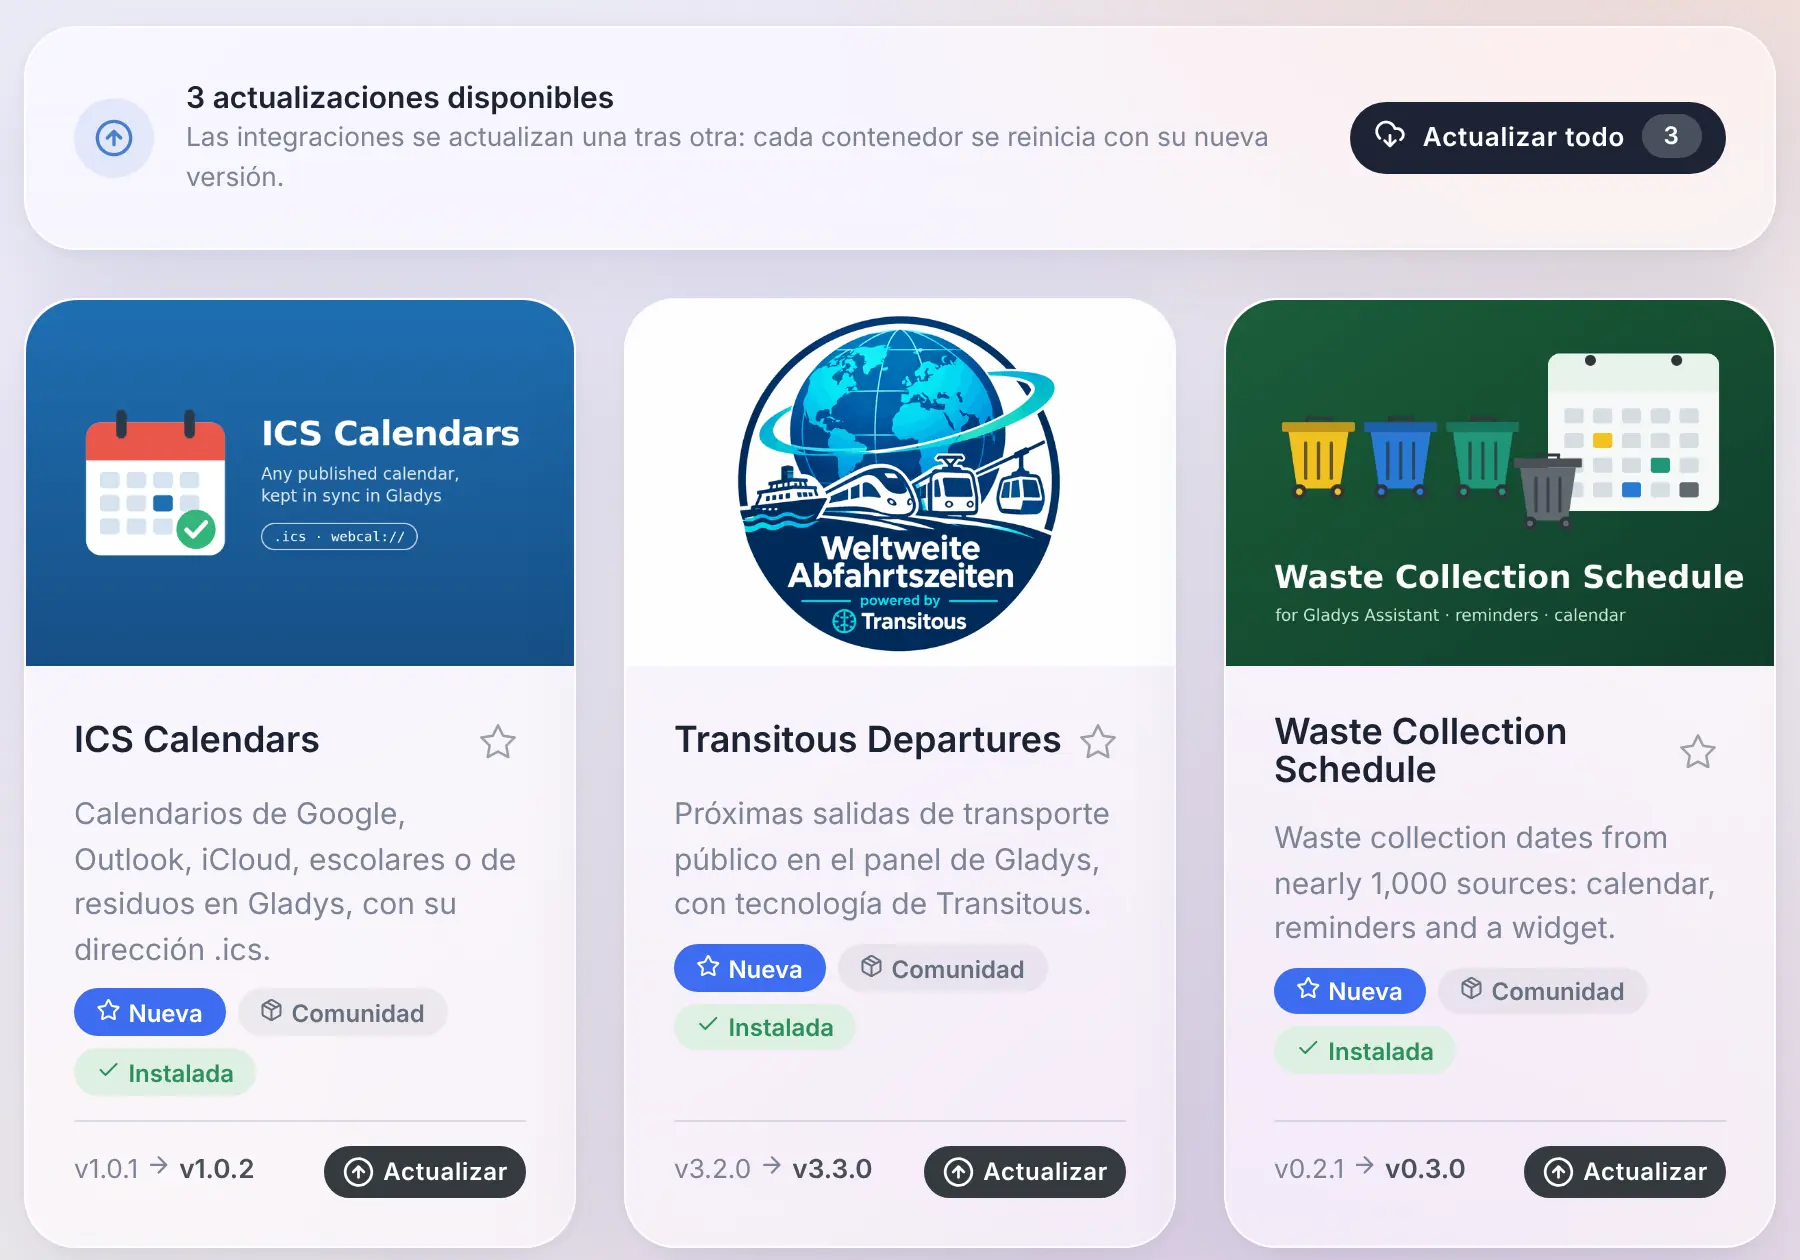The height and width of the screenshot is (1260, 1800).
Task: Click the .ics · webcal:// pill in ICS banner
Action: pos(339,537)
